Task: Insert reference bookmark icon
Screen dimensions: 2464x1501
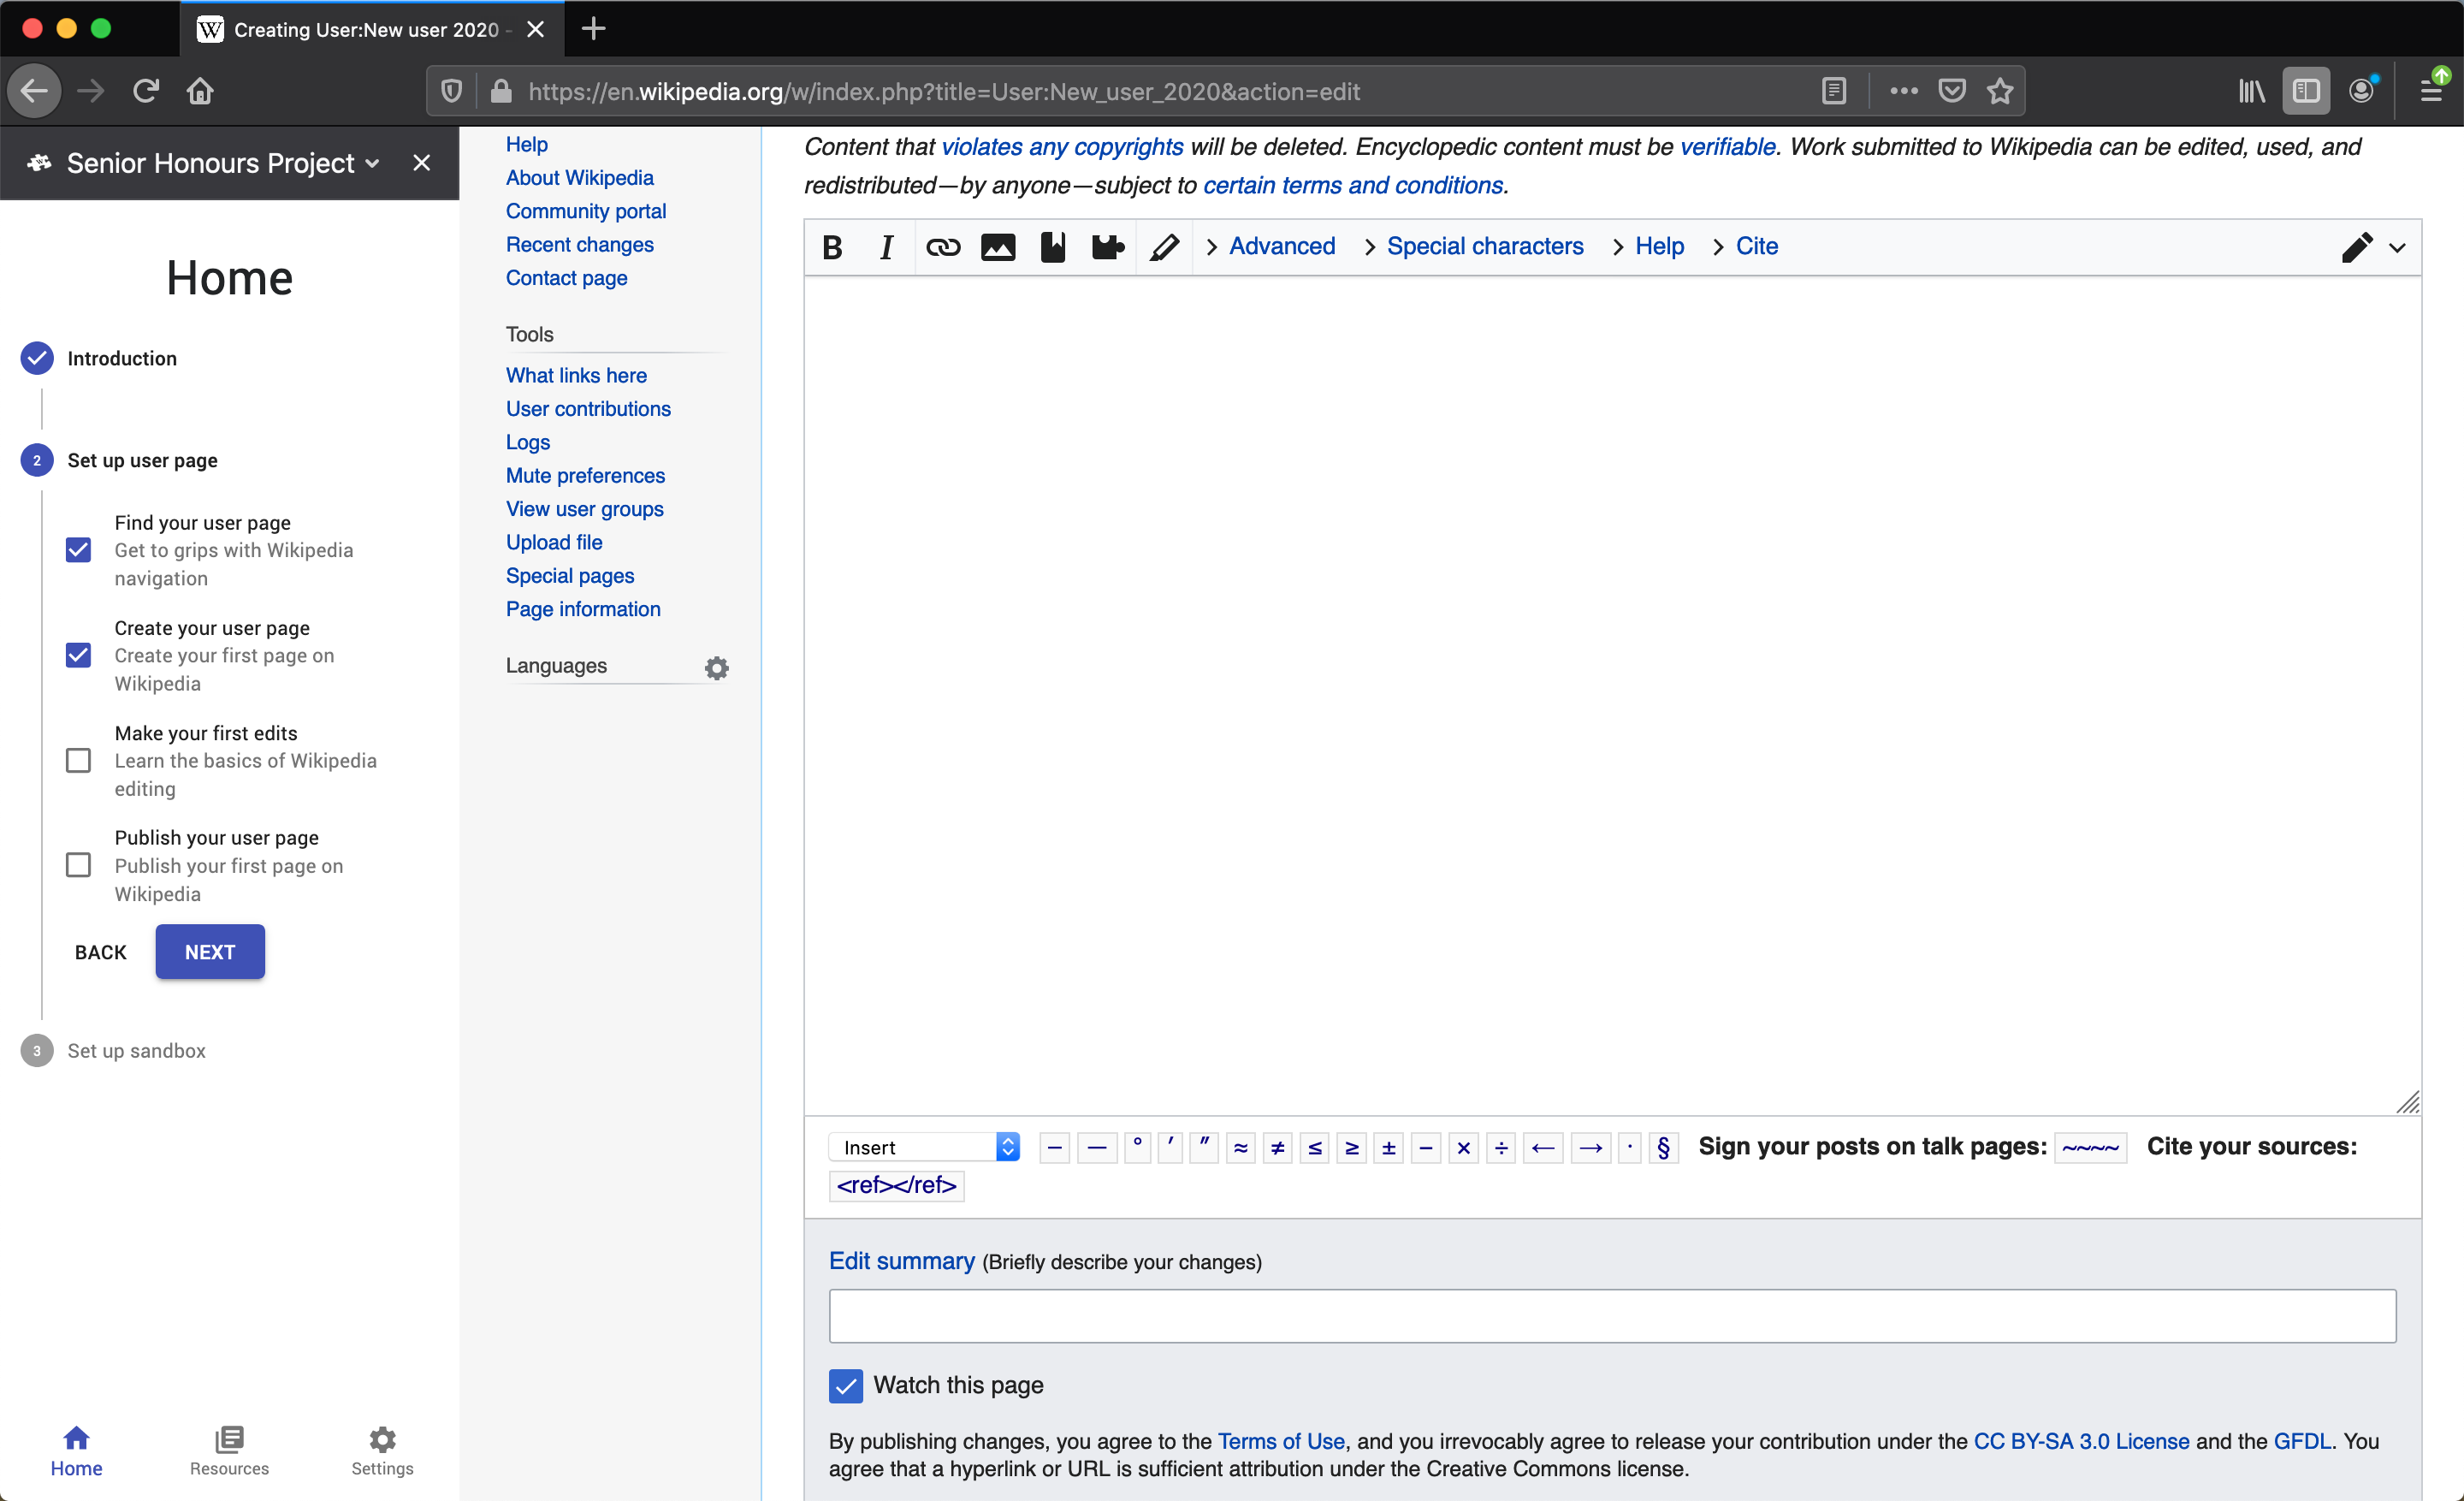Action: [x=1053, y=247]
